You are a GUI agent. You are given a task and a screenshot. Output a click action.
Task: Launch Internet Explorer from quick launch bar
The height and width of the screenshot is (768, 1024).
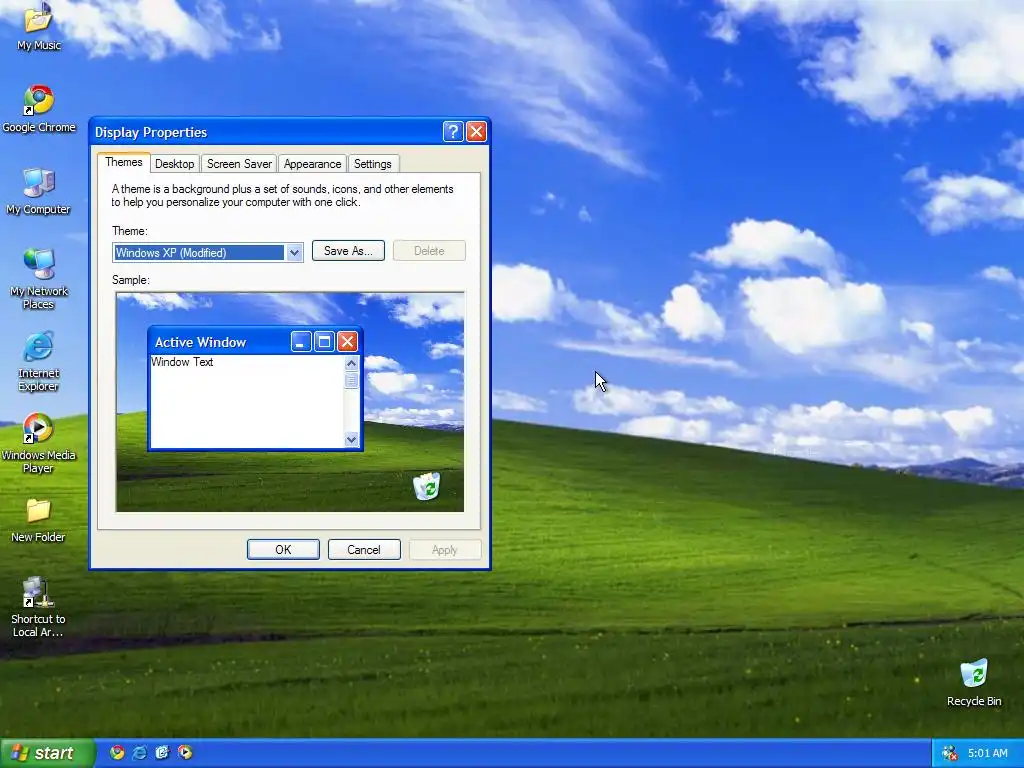click(x=140, y=752)
